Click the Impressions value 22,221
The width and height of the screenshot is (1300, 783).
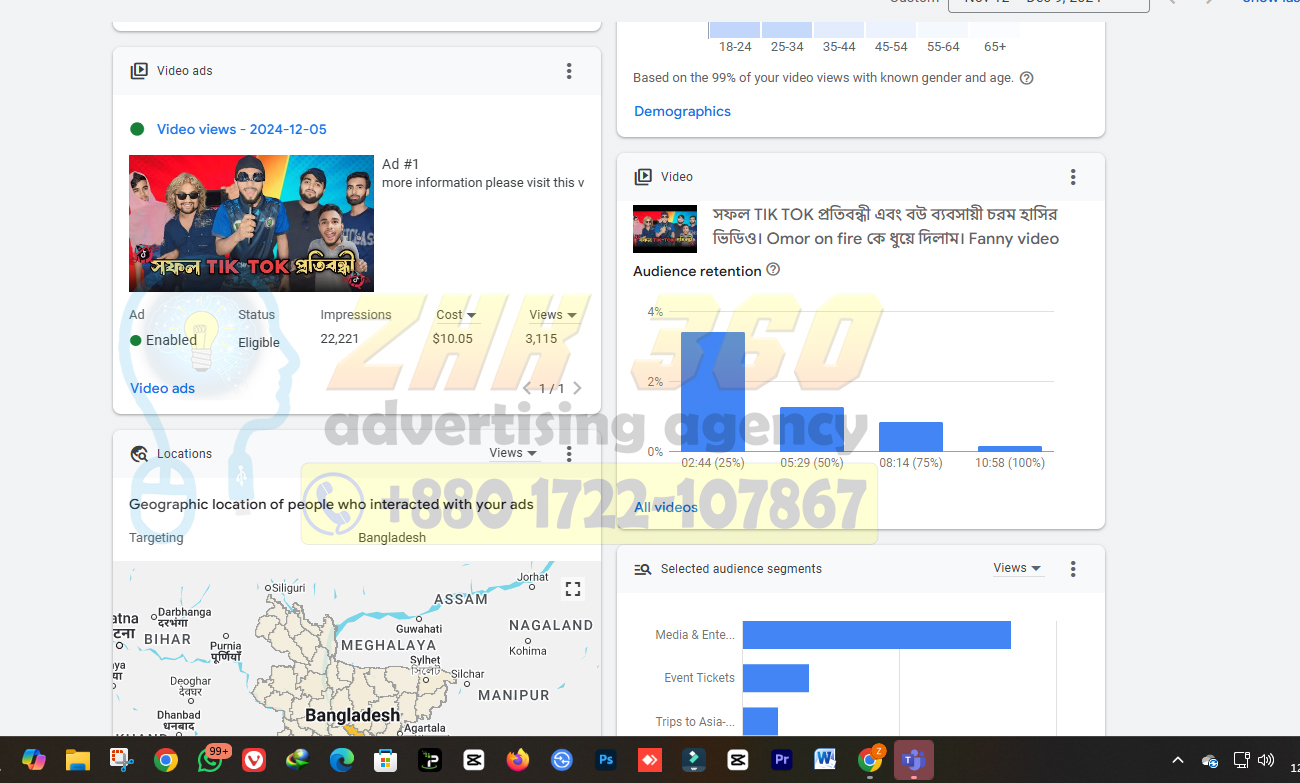coord(339,339)
